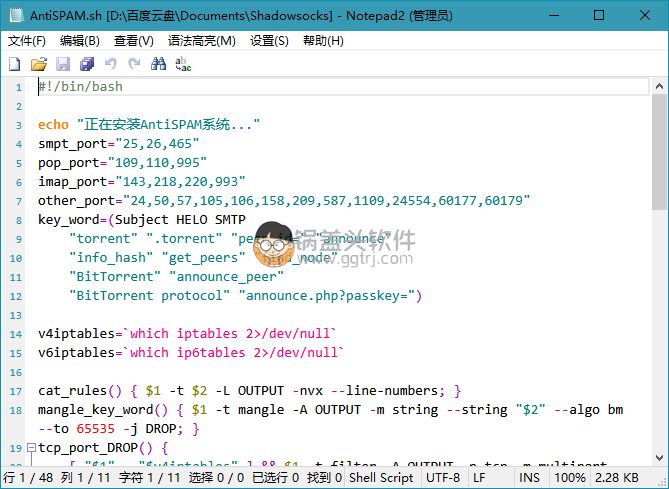Click the "announce.php?passkey=" string
The height and width of the screenshot is (489, 669).
[x=327, y=296]
